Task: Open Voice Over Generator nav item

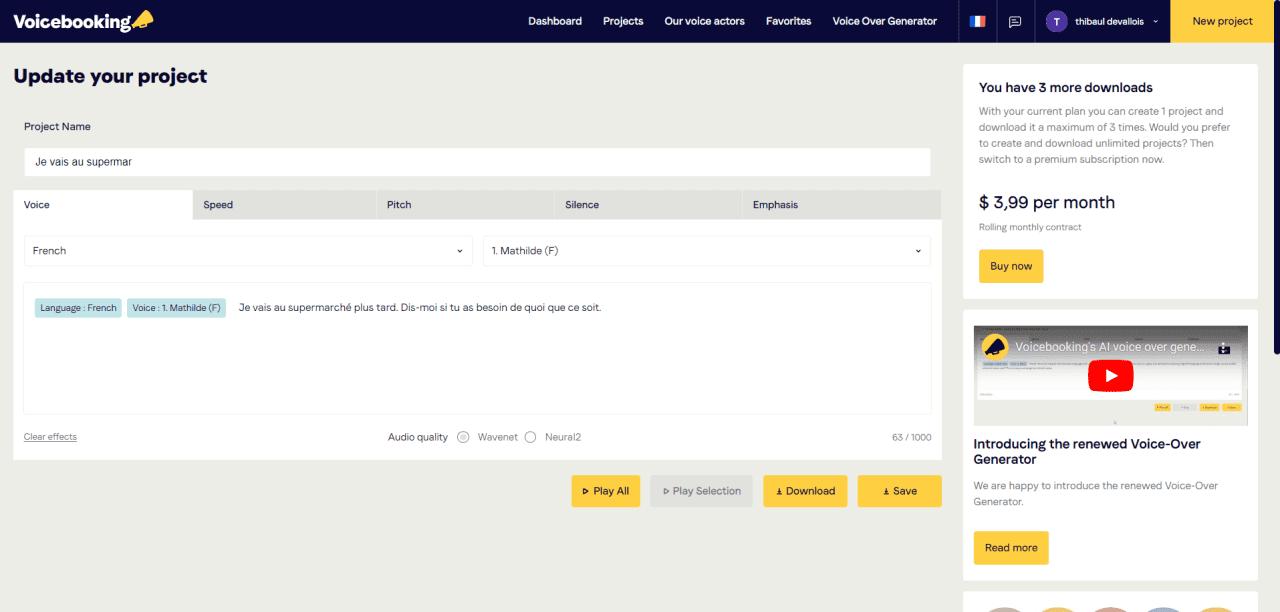Action: 885,21
